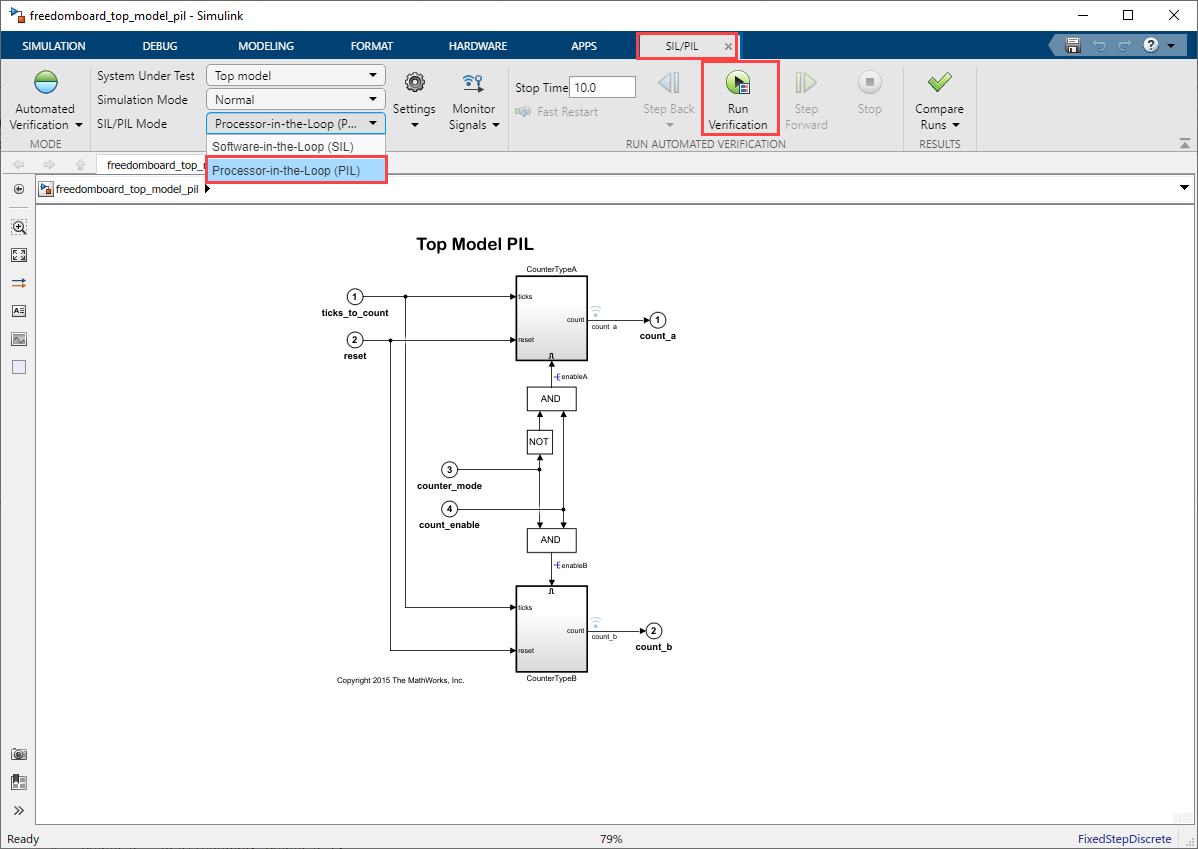Click the Save icon in title toolbar
This screenshot has height=849, width=1198.
(x=1073, y=46)
